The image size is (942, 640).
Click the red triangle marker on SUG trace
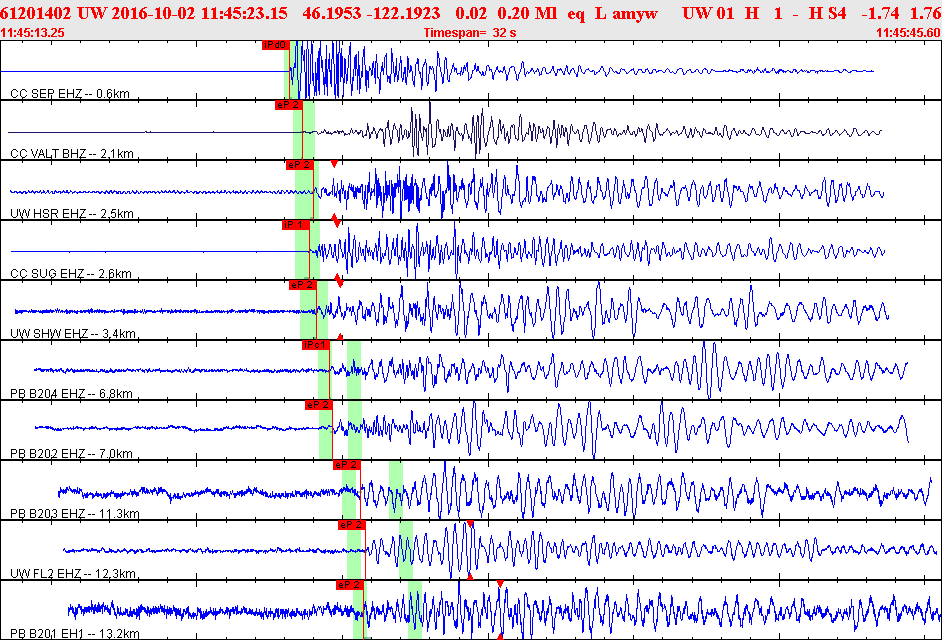coord(336,222)
